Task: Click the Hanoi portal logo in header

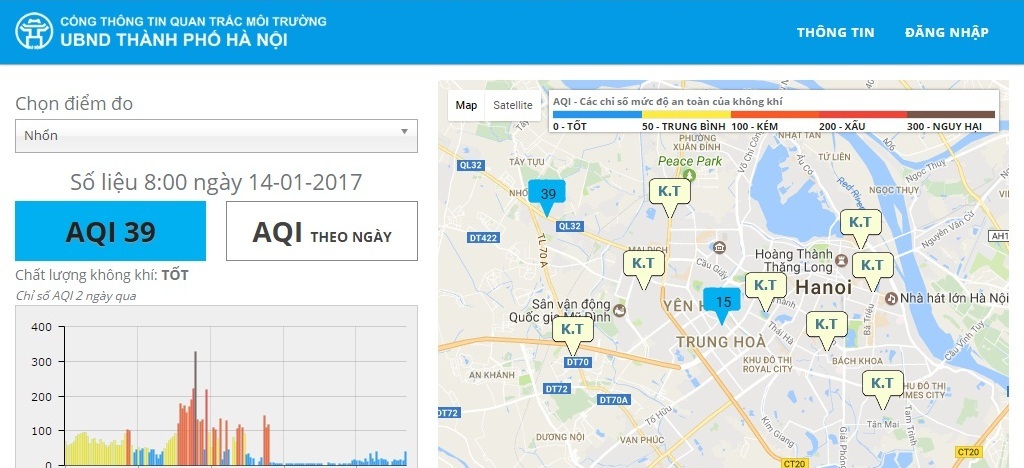Action: [x=33, y=32]
